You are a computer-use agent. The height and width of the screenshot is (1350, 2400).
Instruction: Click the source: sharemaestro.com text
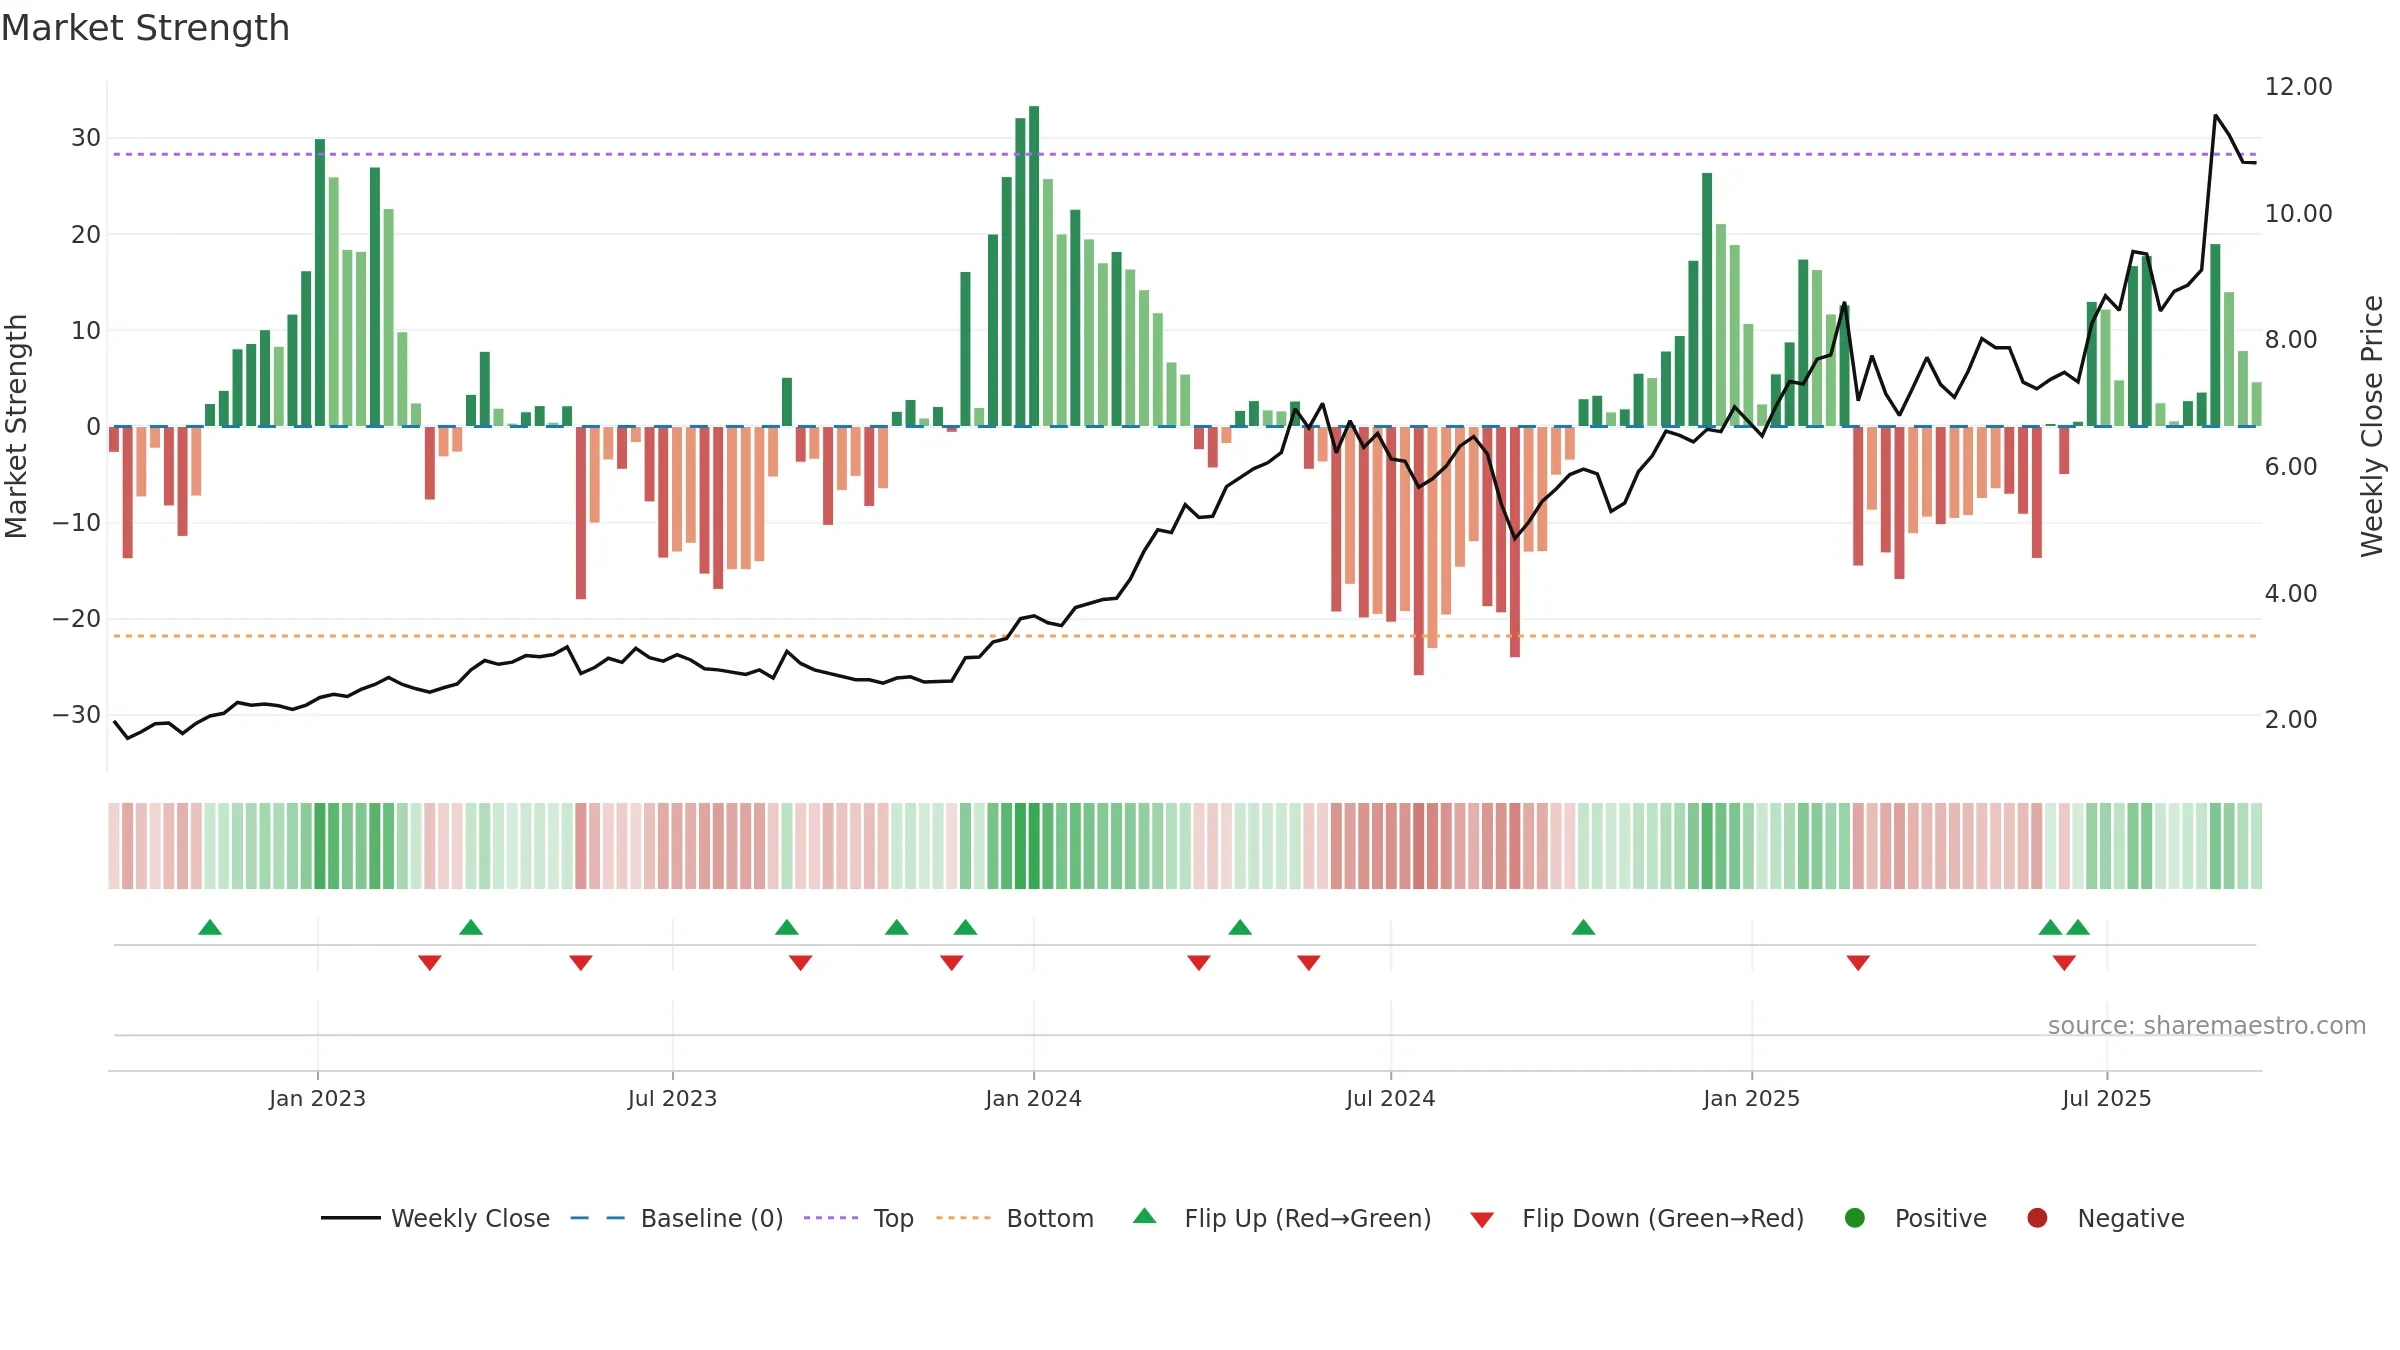click(2207, 1025)
